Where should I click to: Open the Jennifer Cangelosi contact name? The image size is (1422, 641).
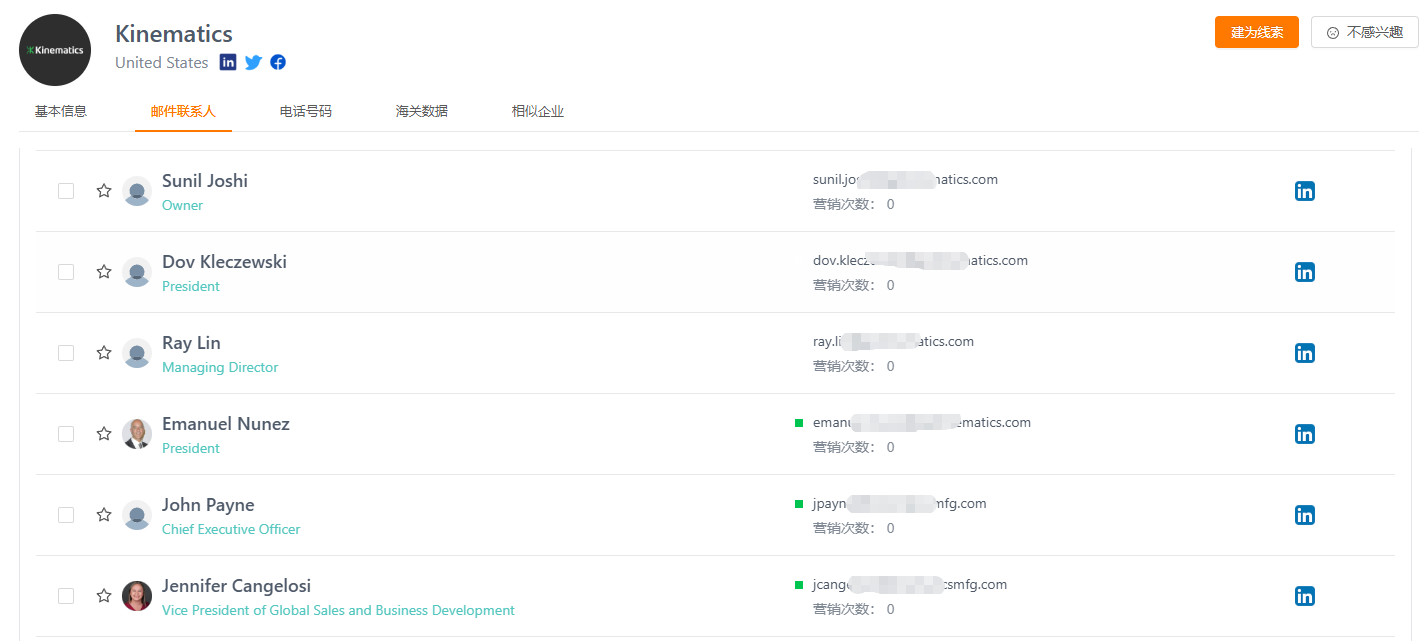click(x=236, y=586)
